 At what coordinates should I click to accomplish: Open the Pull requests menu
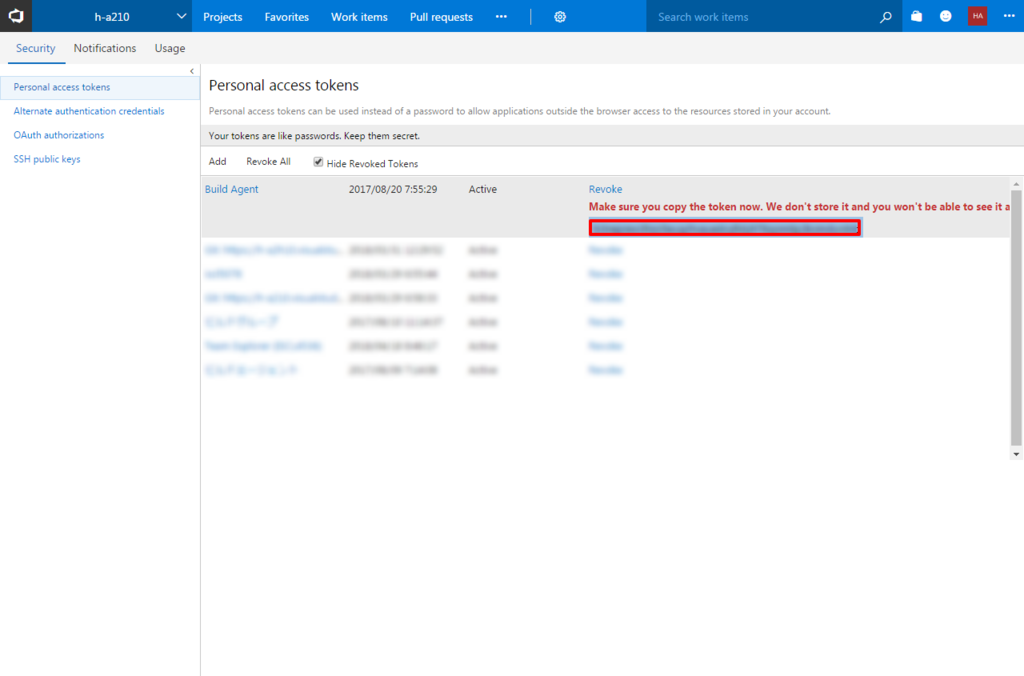[x=441, y=17]
